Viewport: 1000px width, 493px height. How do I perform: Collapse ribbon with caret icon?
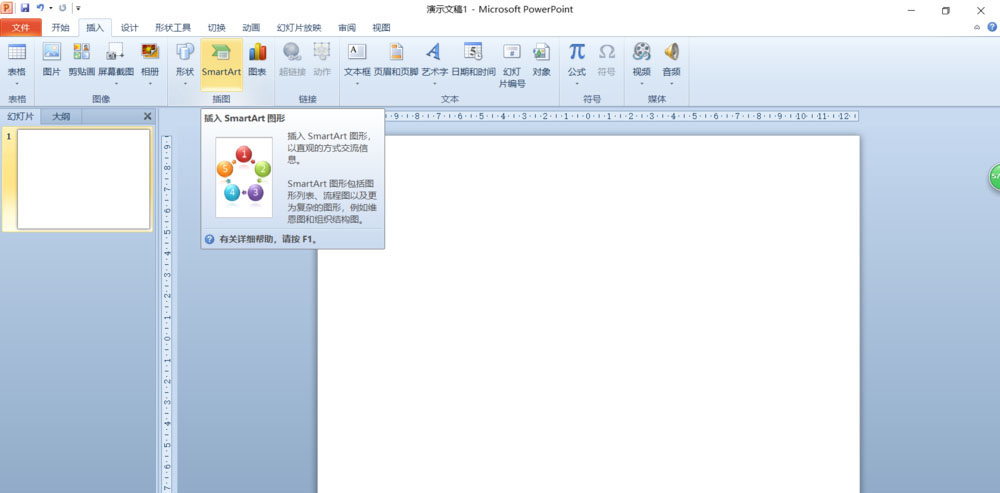977,27
